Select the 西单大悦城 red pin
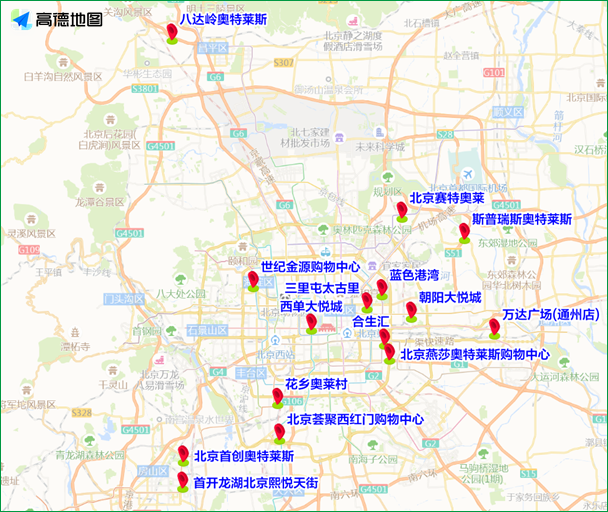This screenshot has width=608, height=512. click(x=311, y=324)
